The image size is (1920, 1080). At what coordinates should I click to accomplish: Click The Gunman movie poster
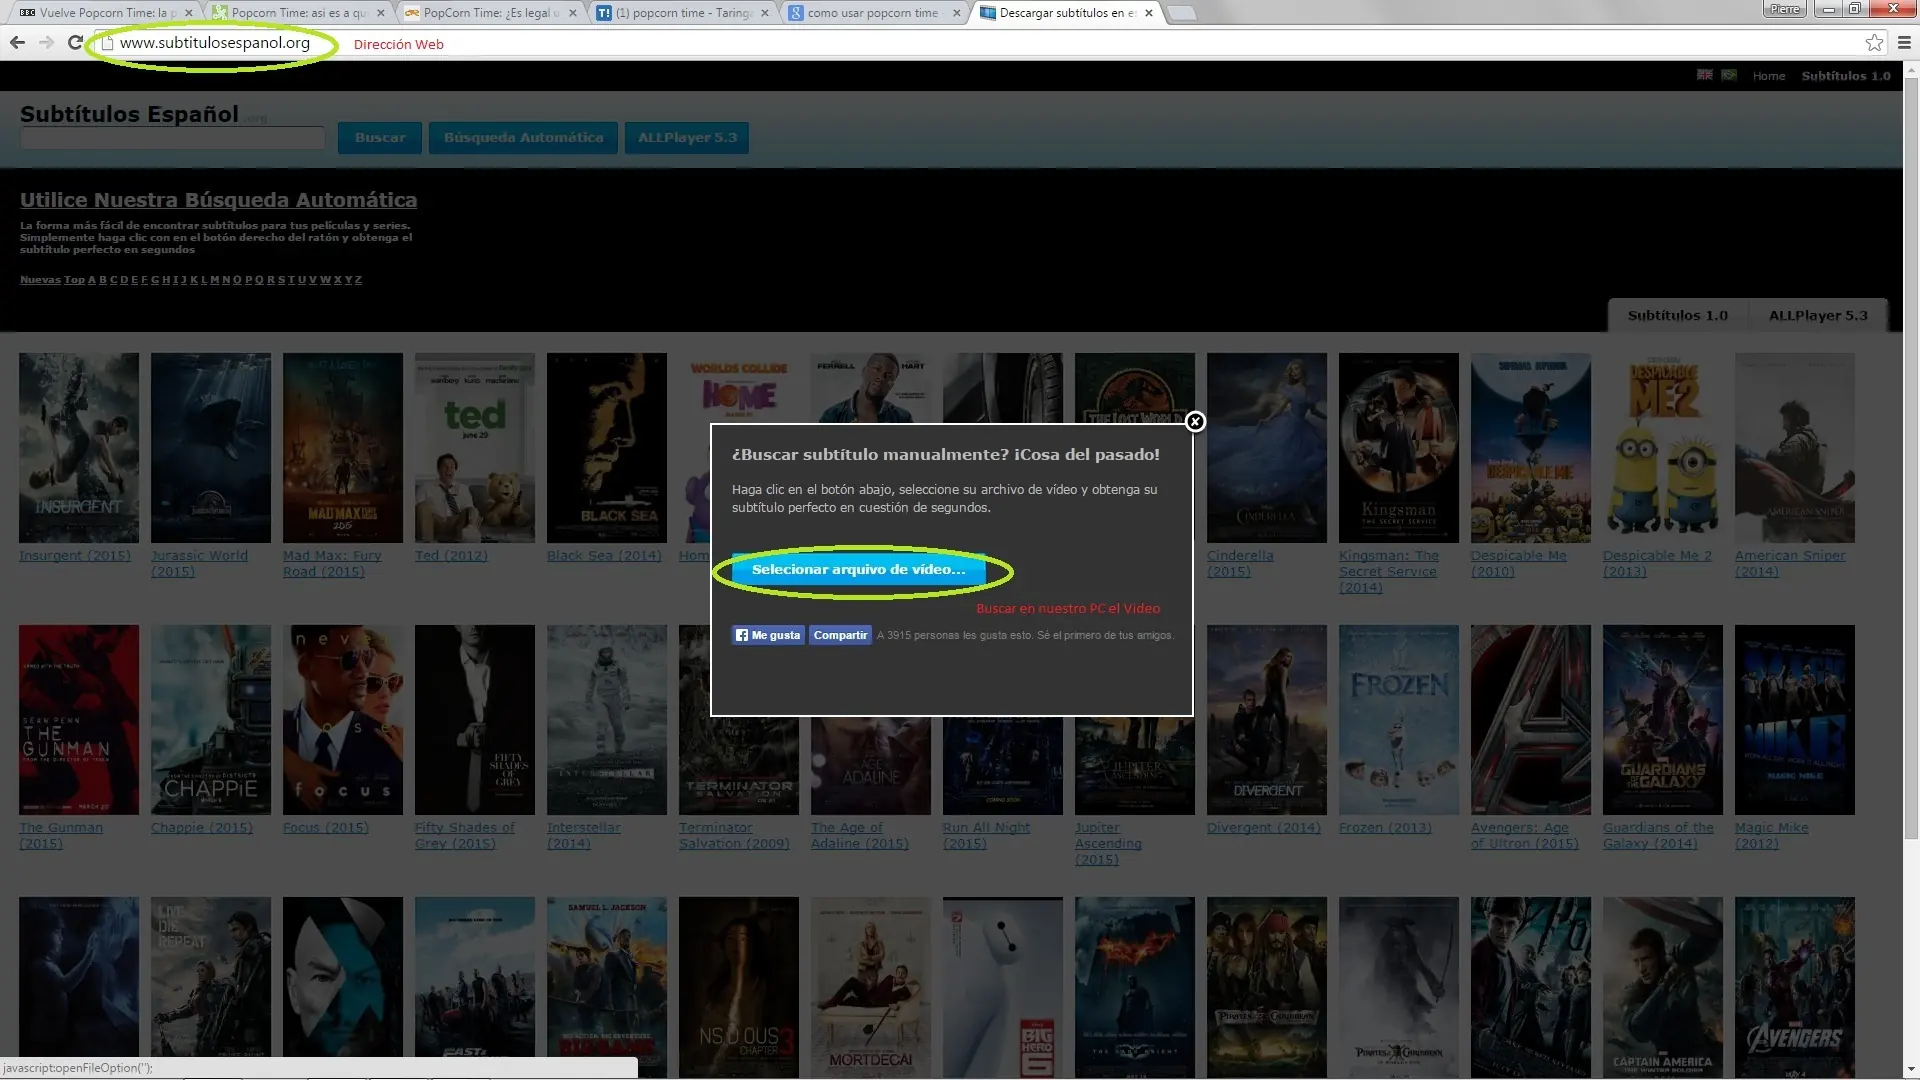click(x=79, y=720)
